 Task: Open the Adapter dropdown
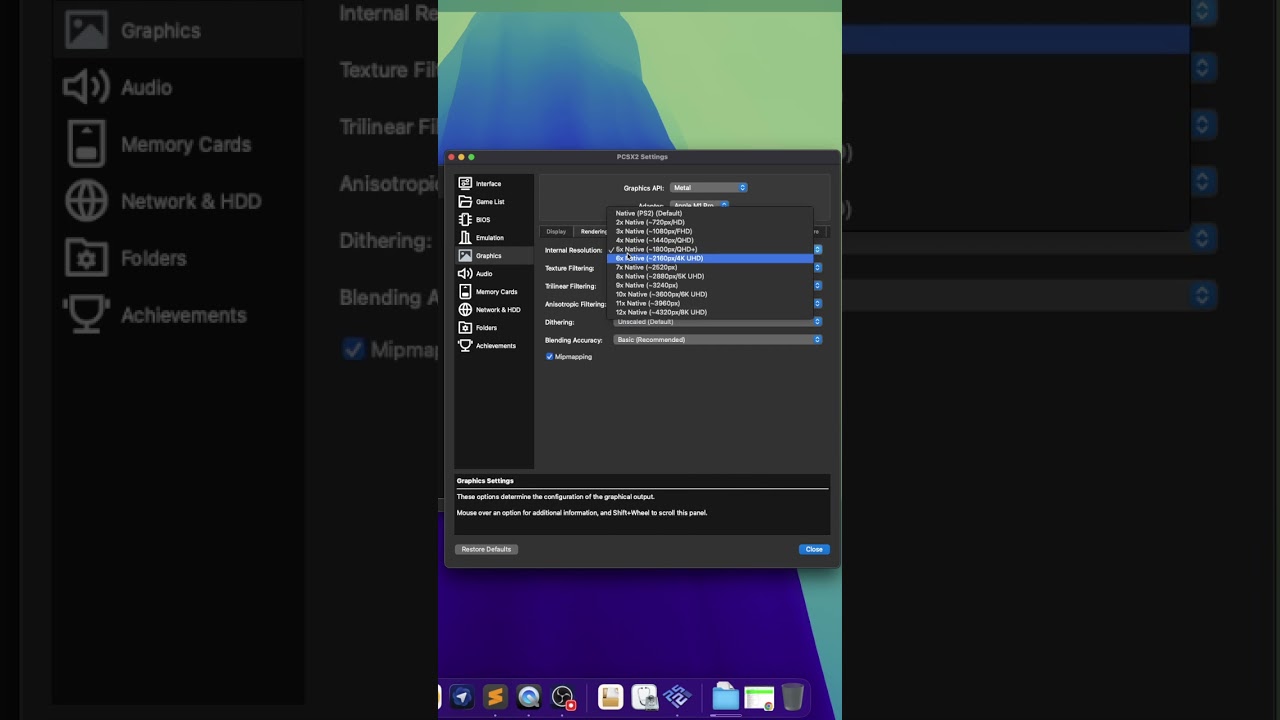[699, 205]
